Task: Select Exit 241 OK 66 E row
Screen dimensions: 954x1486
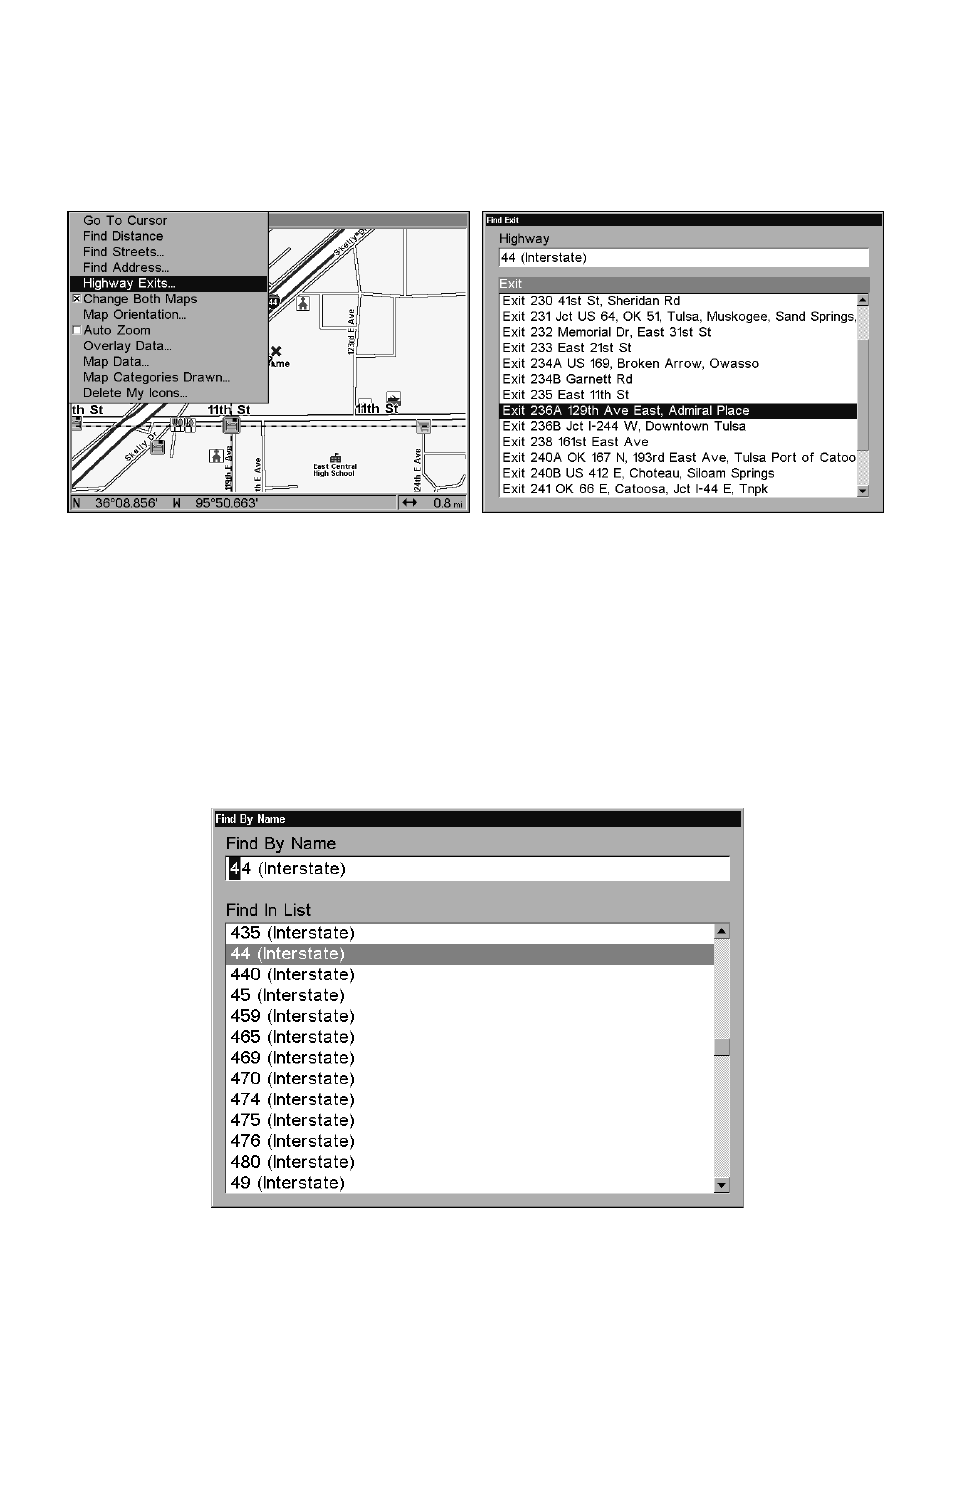Action: click(x=678, y=489)
